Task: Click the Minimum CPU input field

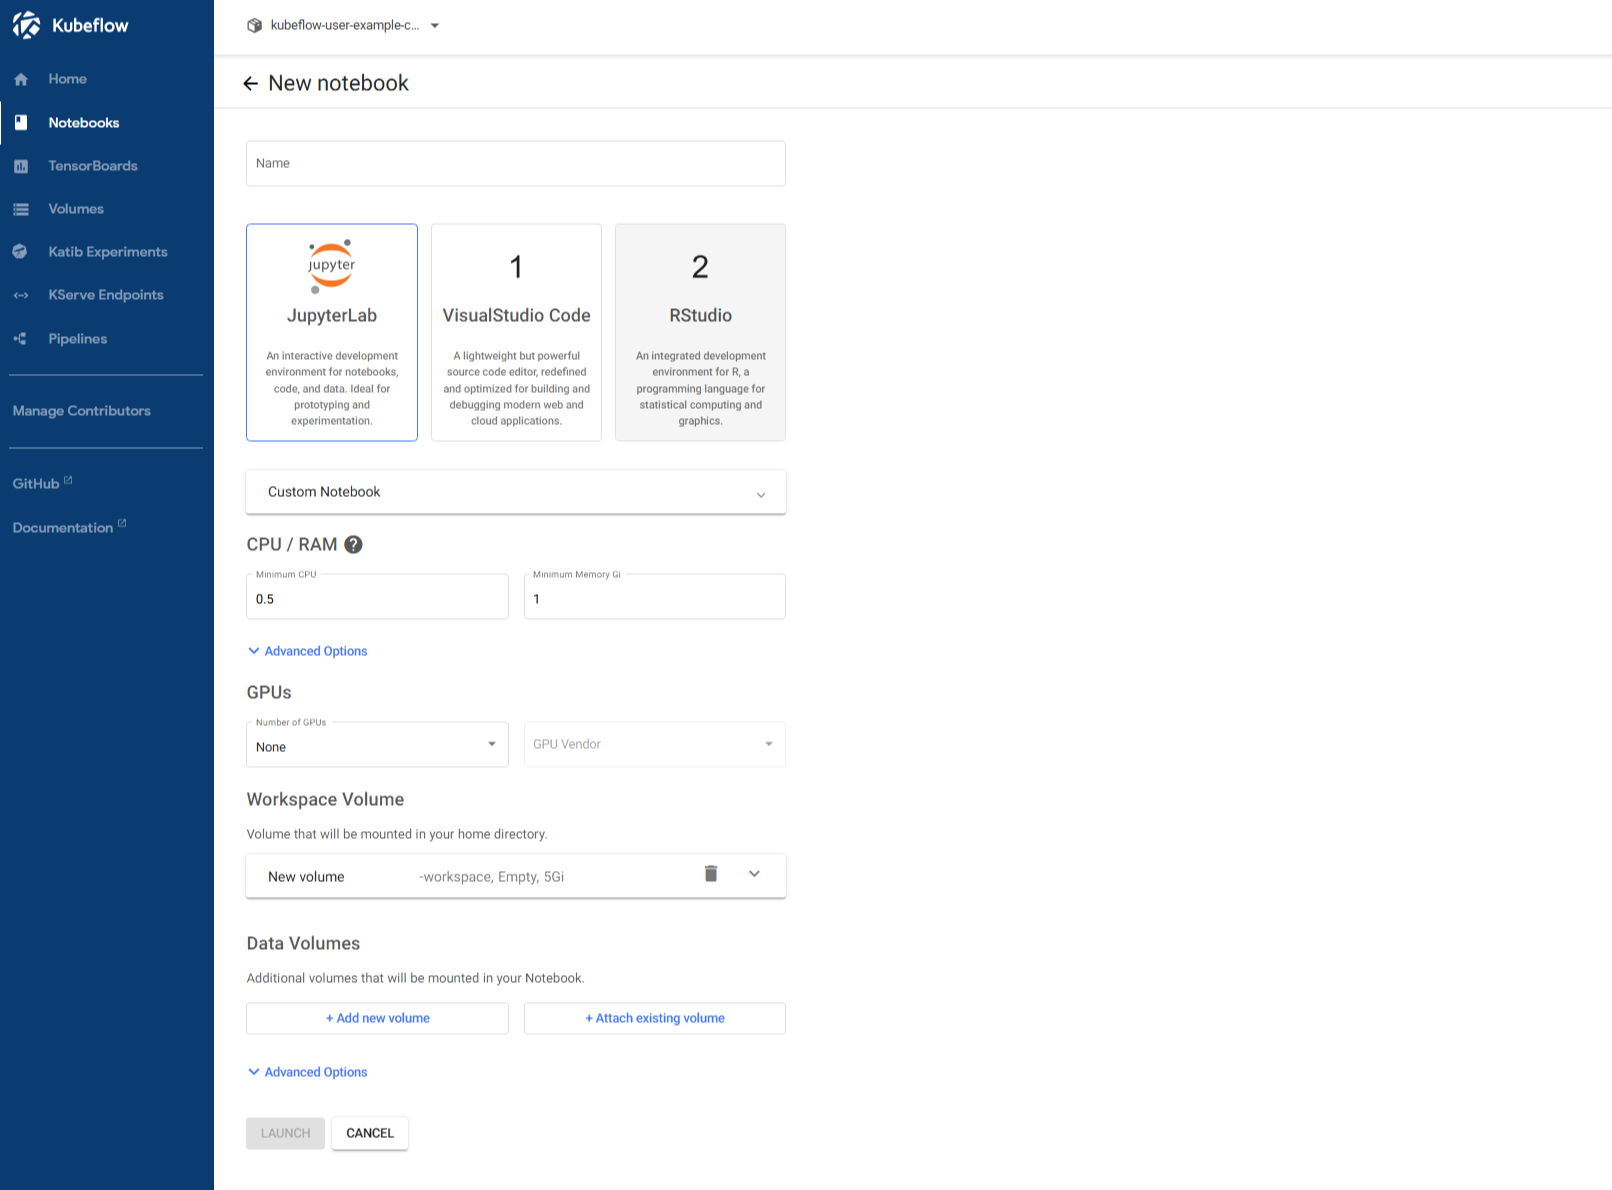Action: pos(377,597)
